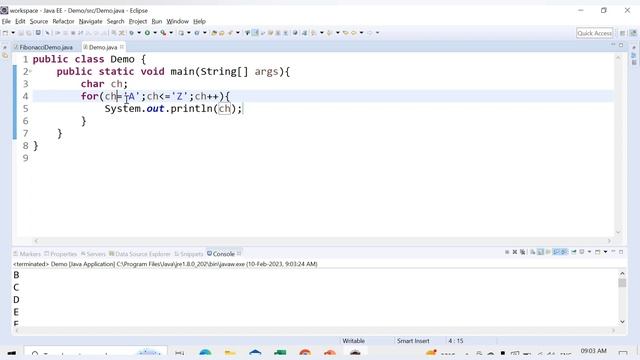This screenshot has width=640, height=360.
Task: Click inside the Quick Access field
Action: (595, 33)
